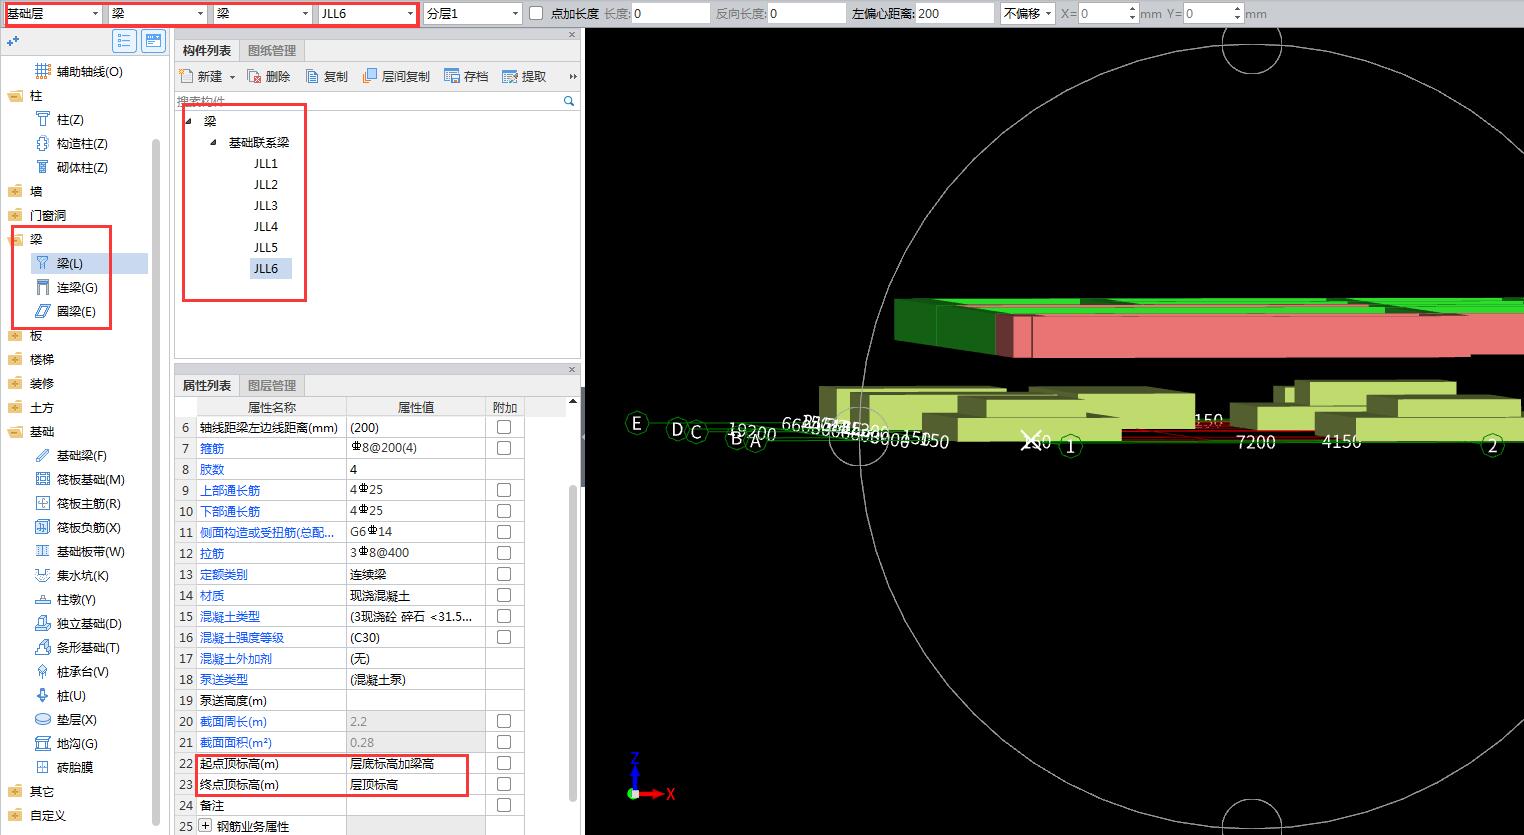Select the 辅助轴线(O) grid icon
The width and height of the screenshot is (1524, 835).
tap(42, 71)
